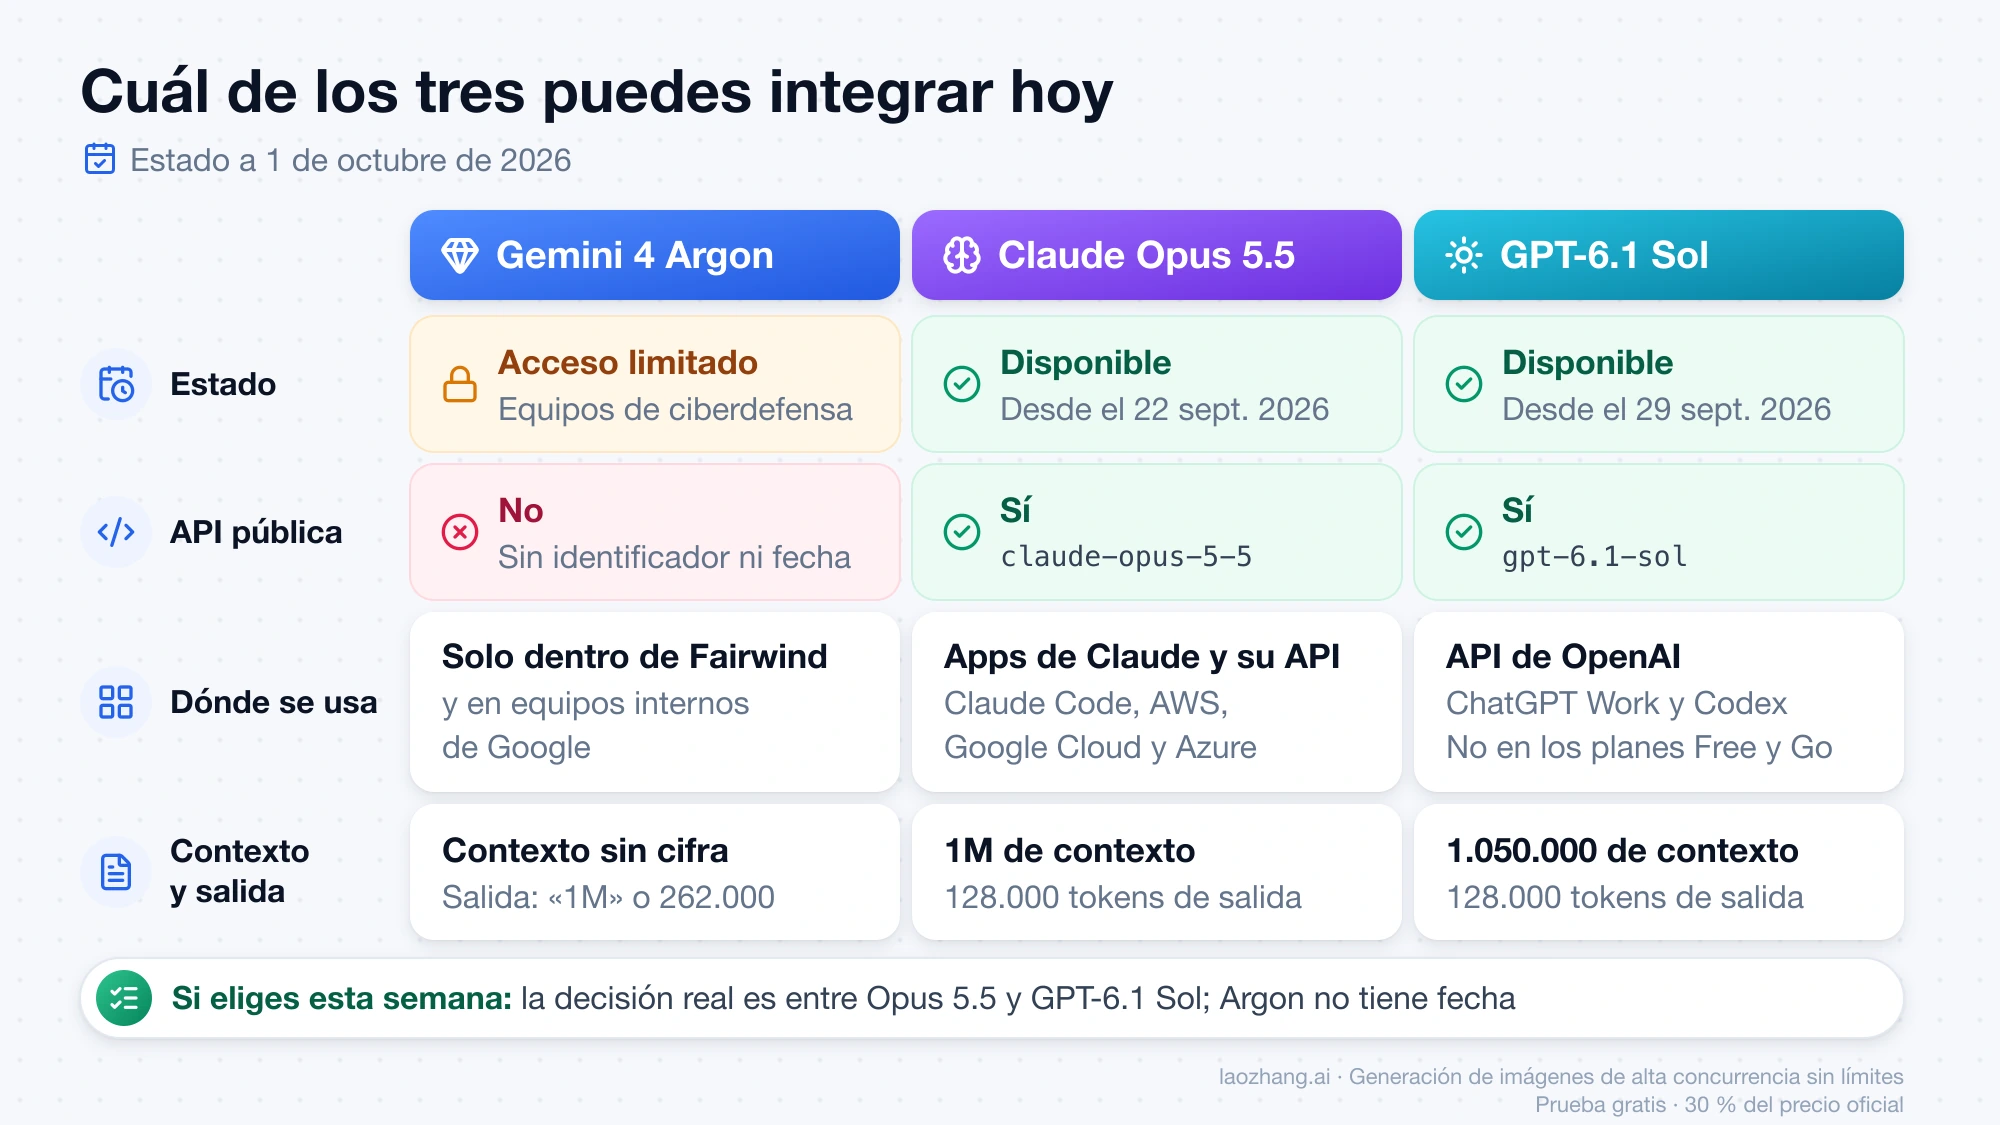Click the Contexto y salida document icon
2000x1125 pixels.
point(116,872)
